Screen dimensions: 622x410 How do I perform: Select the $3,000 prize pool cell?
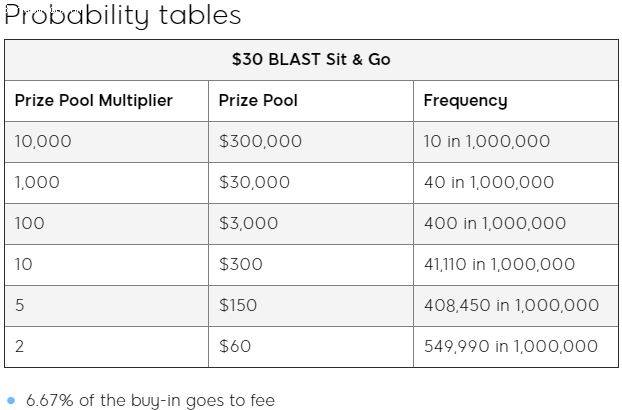(x=248, y=223)
